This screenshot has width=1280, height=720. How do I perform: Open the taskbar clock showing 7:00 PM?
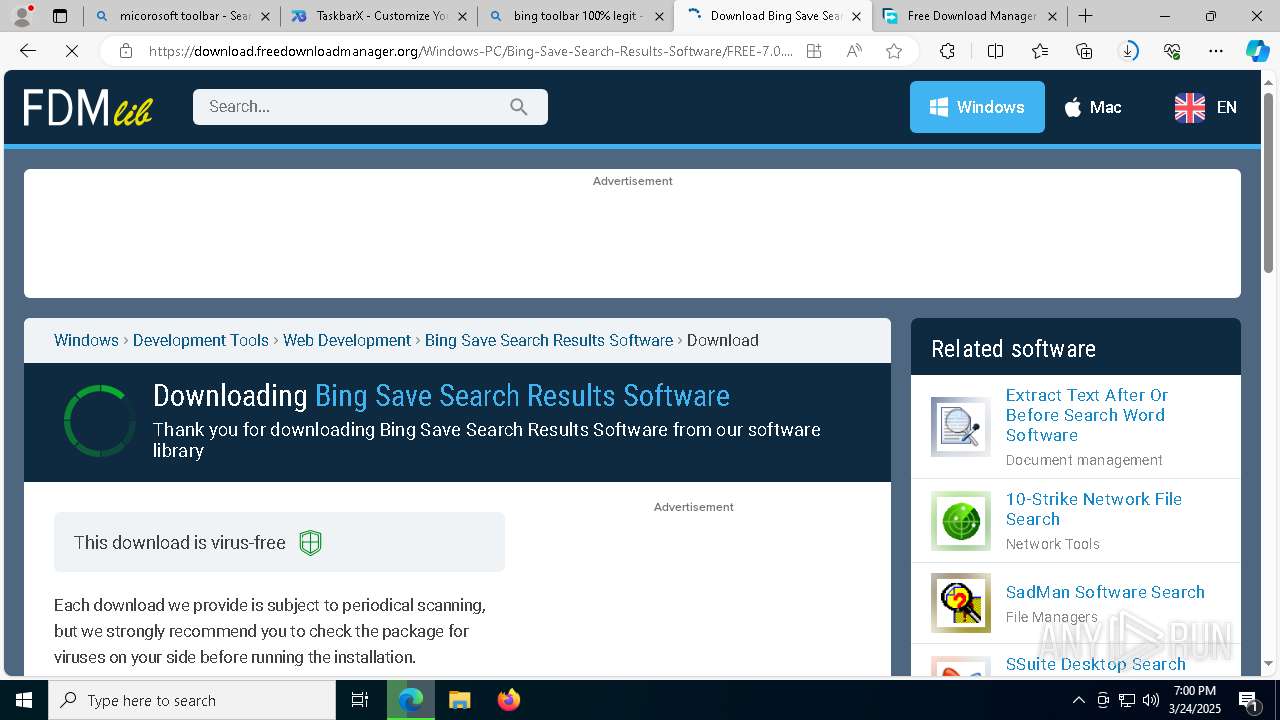(x=1197, y=700)
